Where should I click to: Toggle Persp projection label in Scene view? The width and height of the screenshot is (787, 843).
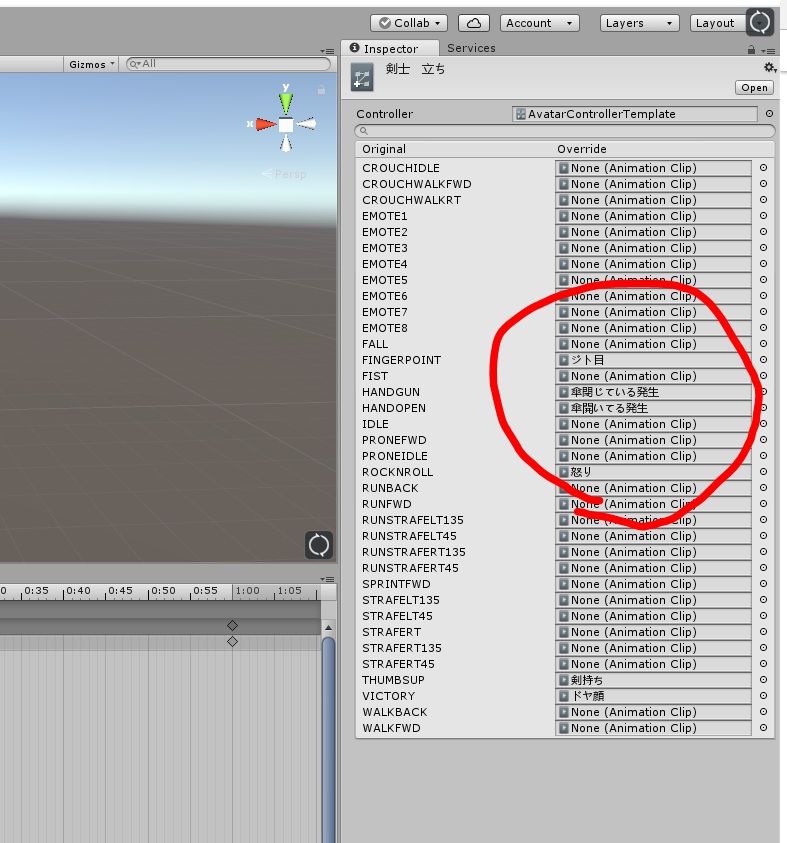coord(284,174)
